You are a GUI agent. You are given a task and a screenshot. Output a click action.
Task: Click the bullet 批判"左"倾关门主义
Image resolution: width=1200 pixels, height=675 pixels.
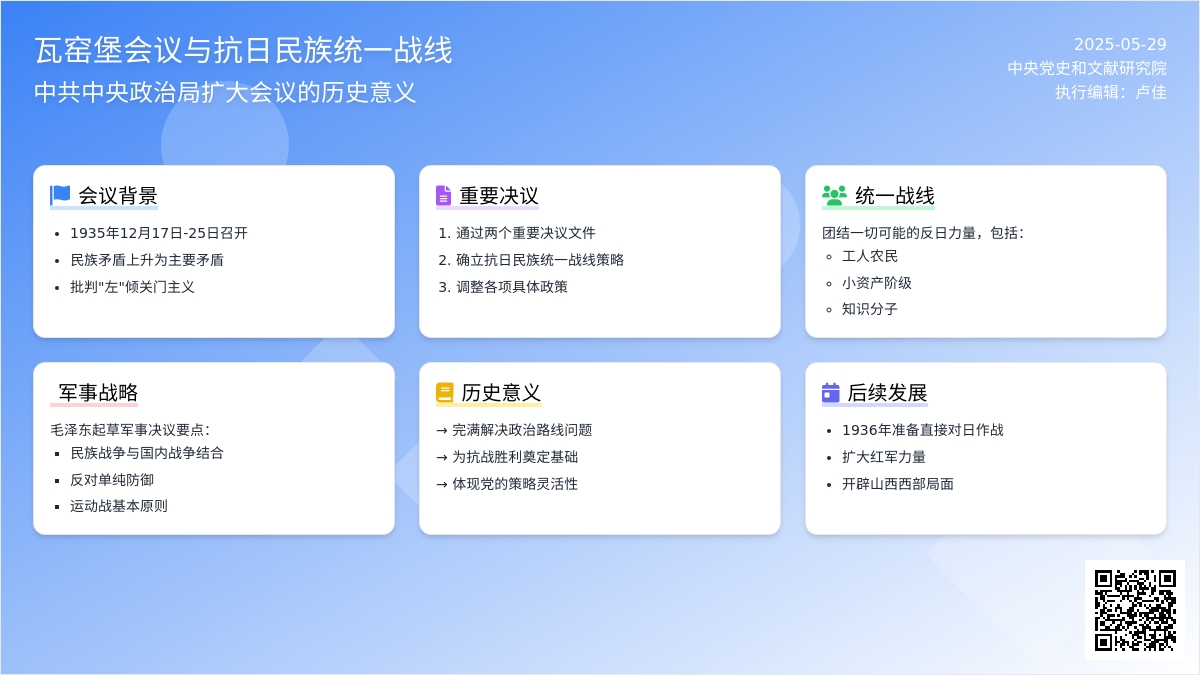pos(132,287)
